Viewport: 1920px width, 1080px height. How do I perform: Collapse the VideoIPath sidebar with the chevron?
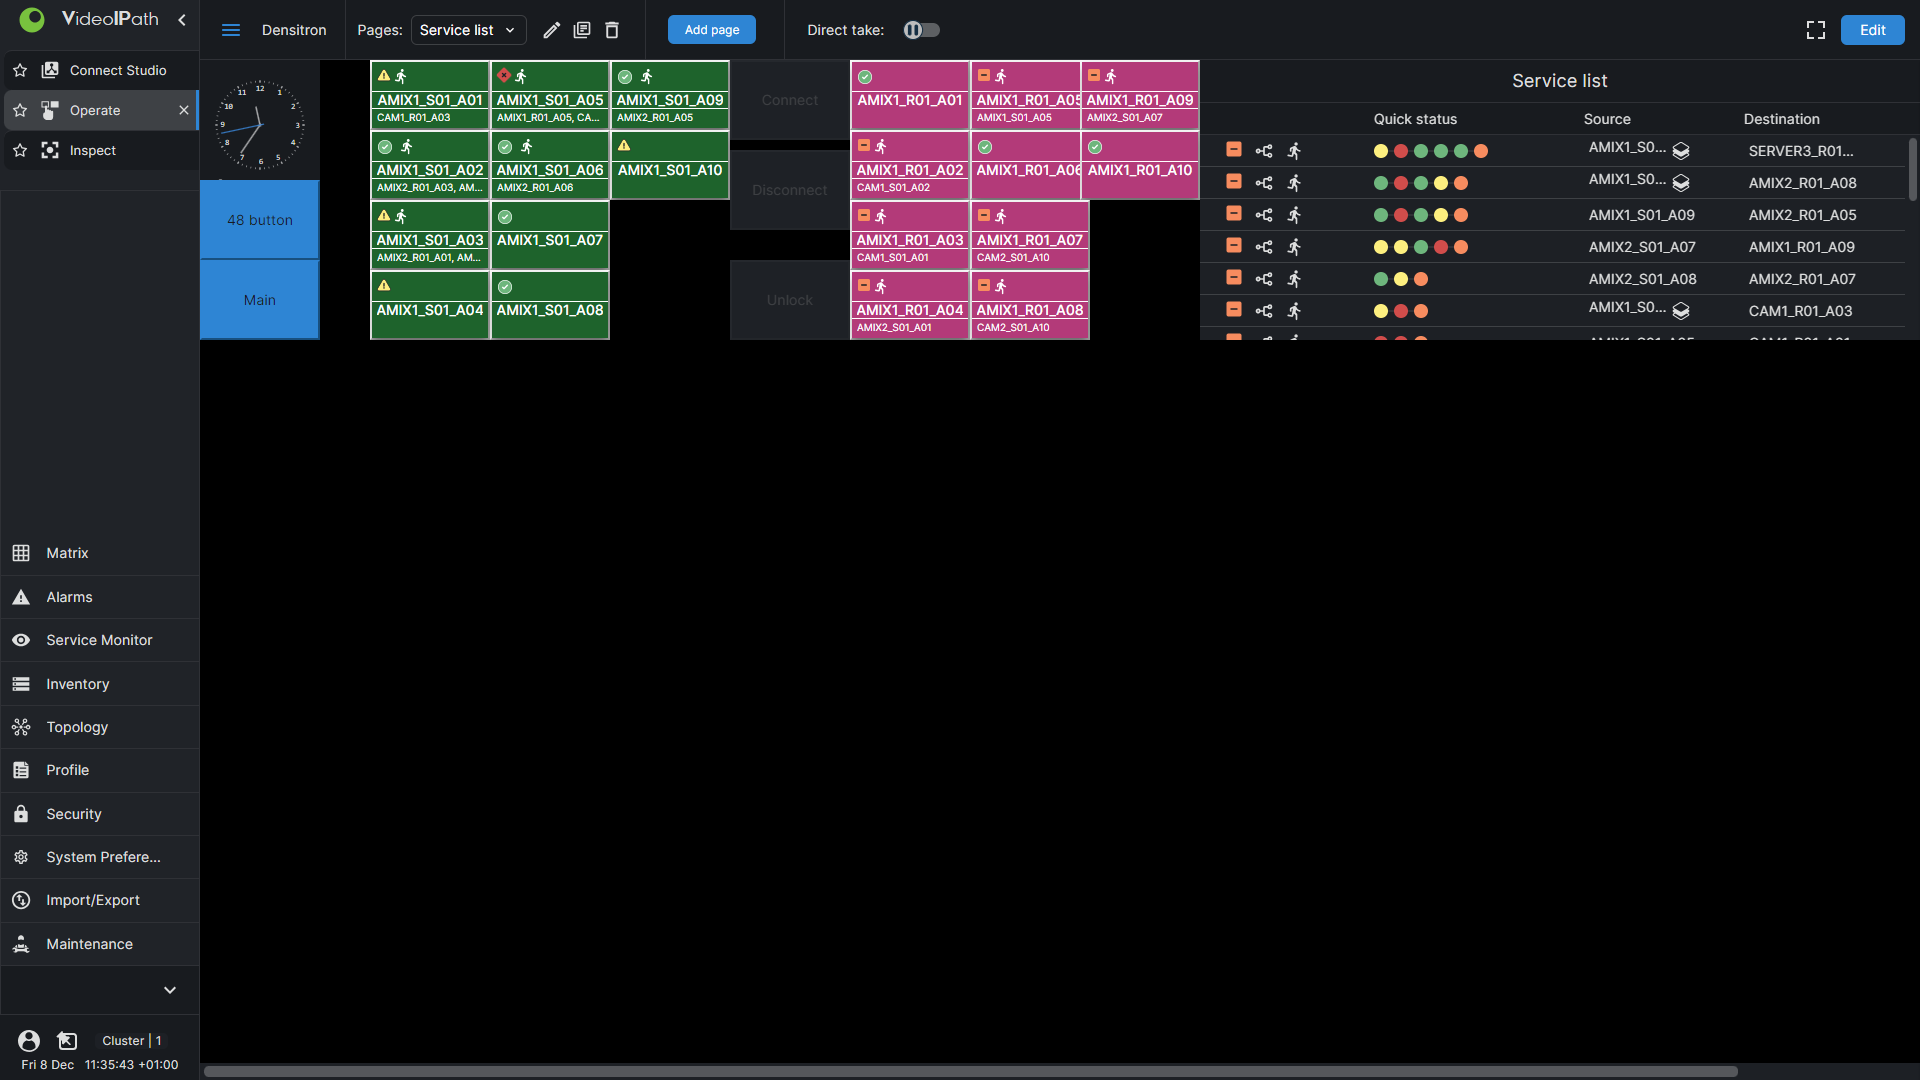point(182,19)
